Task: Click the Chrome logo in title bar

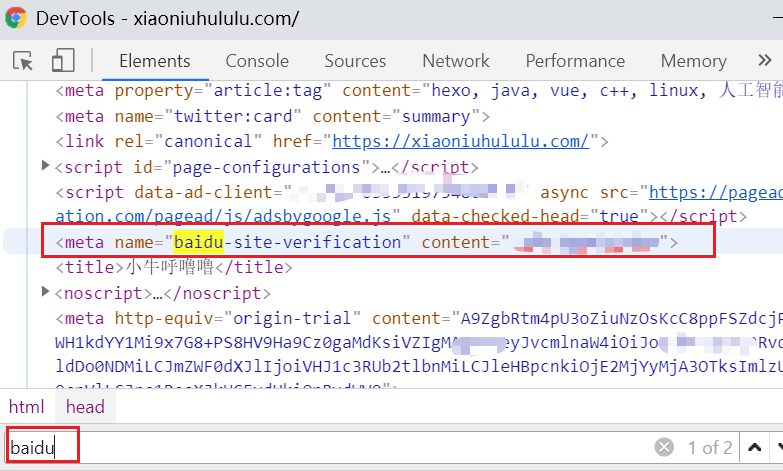Action: [16, 18]
